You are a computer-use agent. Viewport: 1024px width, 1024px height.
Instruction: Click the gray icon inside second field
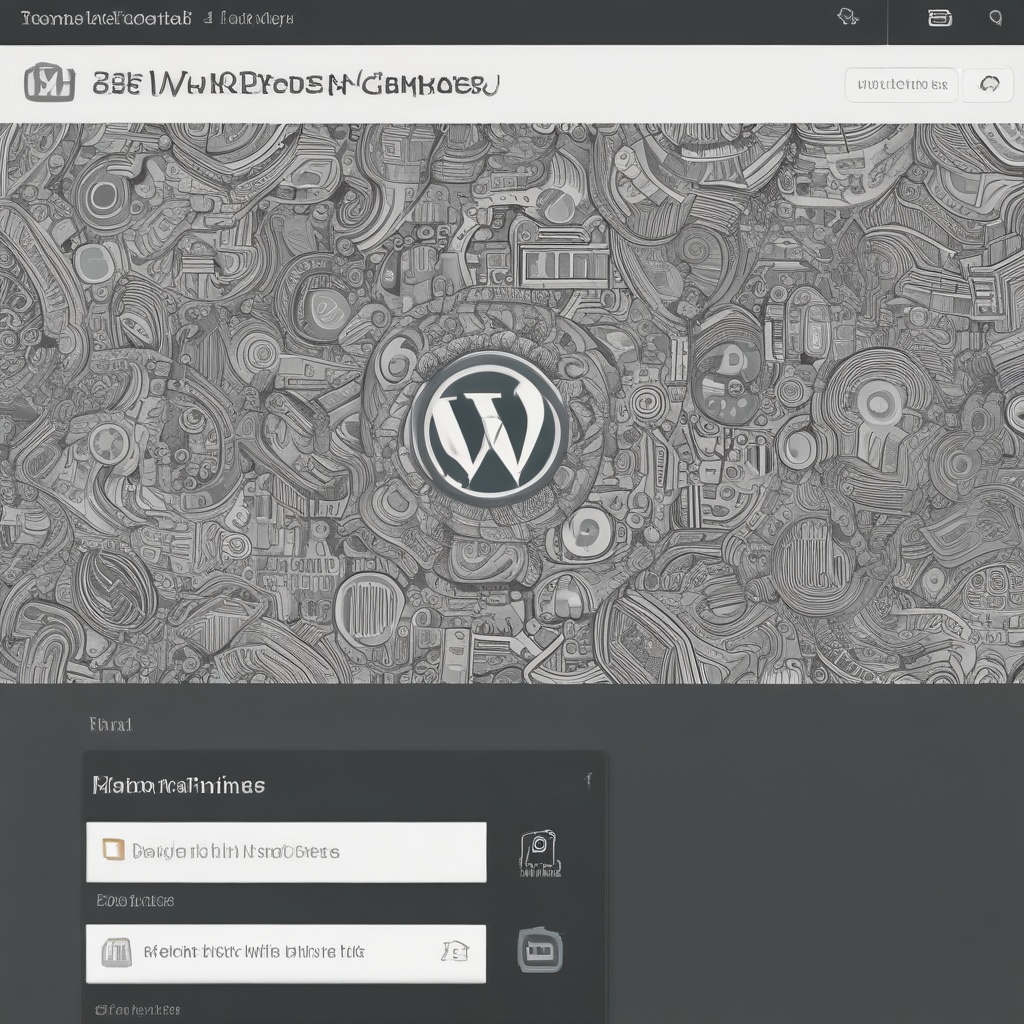point(116,952)
